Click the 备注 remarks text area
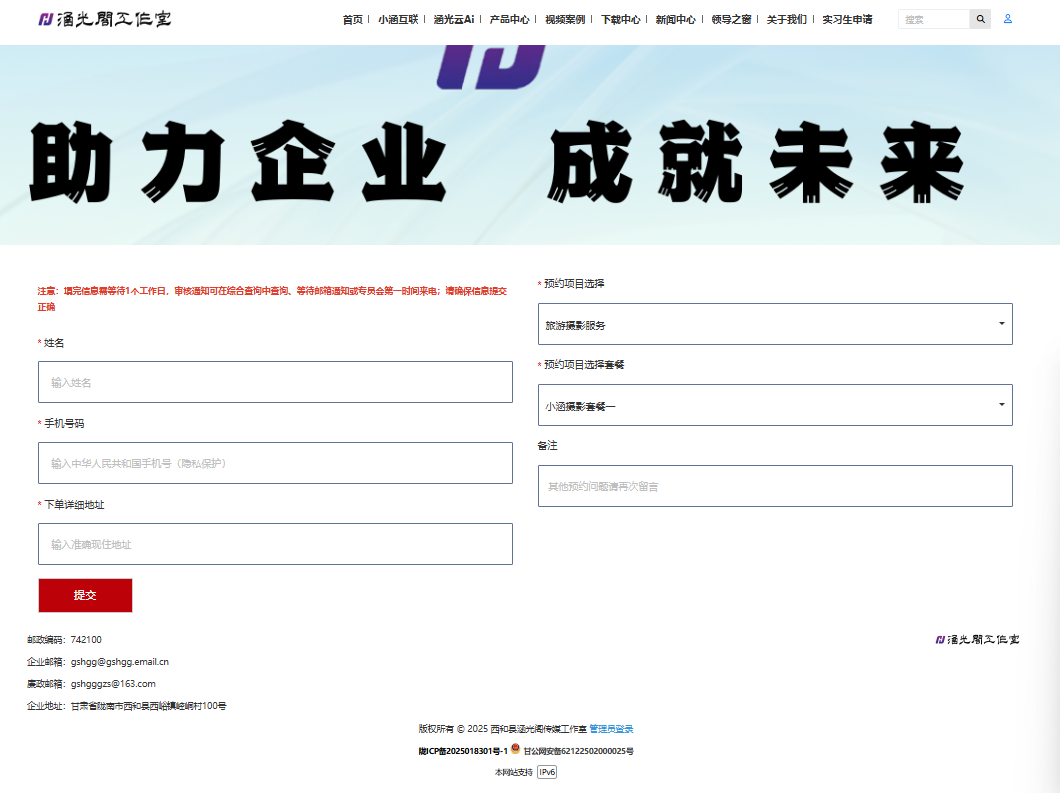This screenshot has height=793, width=1060. (775, 485)
